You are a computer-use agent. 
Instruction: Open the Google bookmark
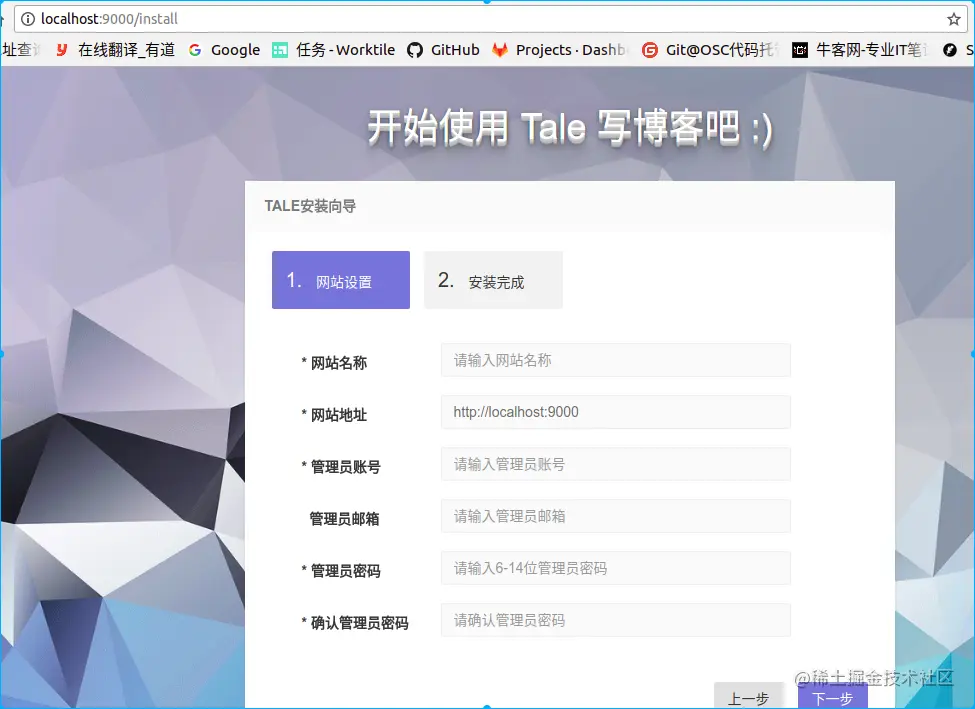[224, 50]
